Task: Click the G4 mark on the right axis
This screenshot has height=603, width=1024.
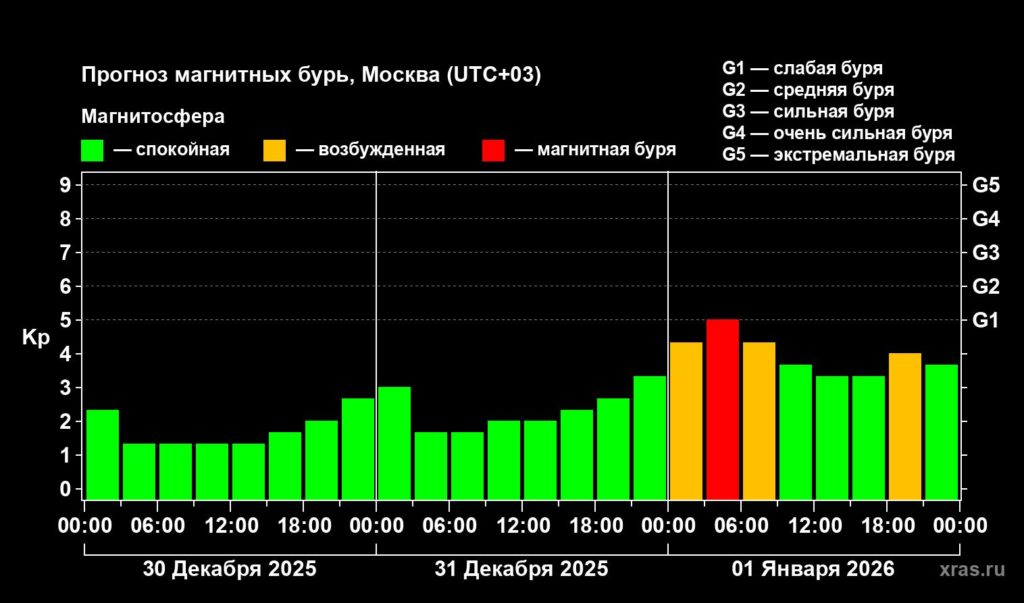Action: pyautogui.click(x=986, y=218)
